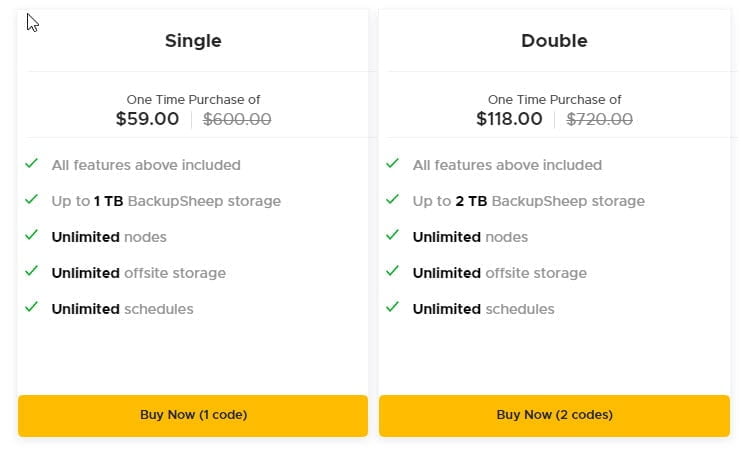
Task: Click Single plan's Unlimited offsite storage checkmark
Action: 32,272
